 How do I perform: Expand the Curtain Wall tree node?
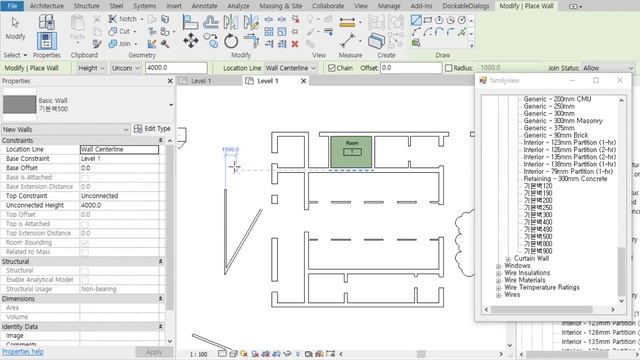pos(508,259)
